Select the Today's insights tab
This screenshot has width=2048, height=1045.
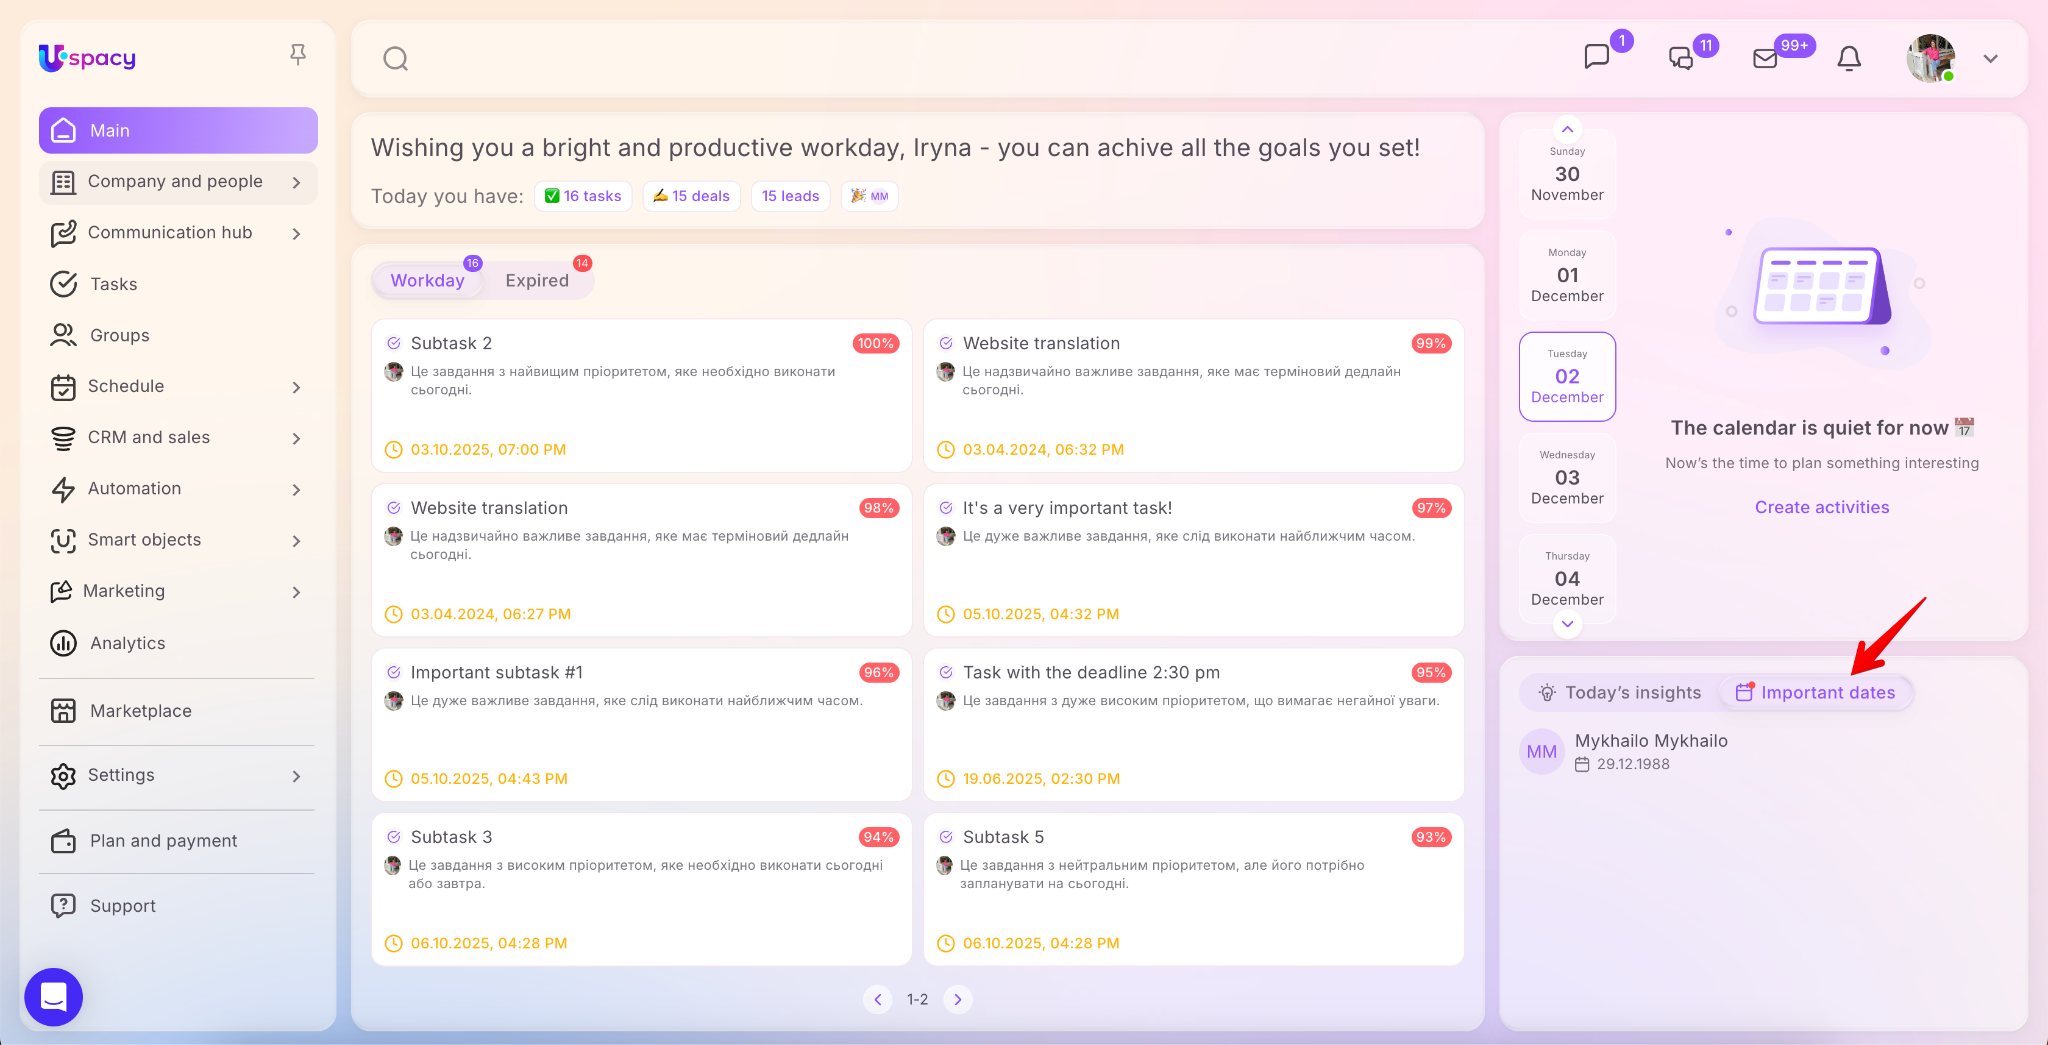click(x=1620, y=693)
